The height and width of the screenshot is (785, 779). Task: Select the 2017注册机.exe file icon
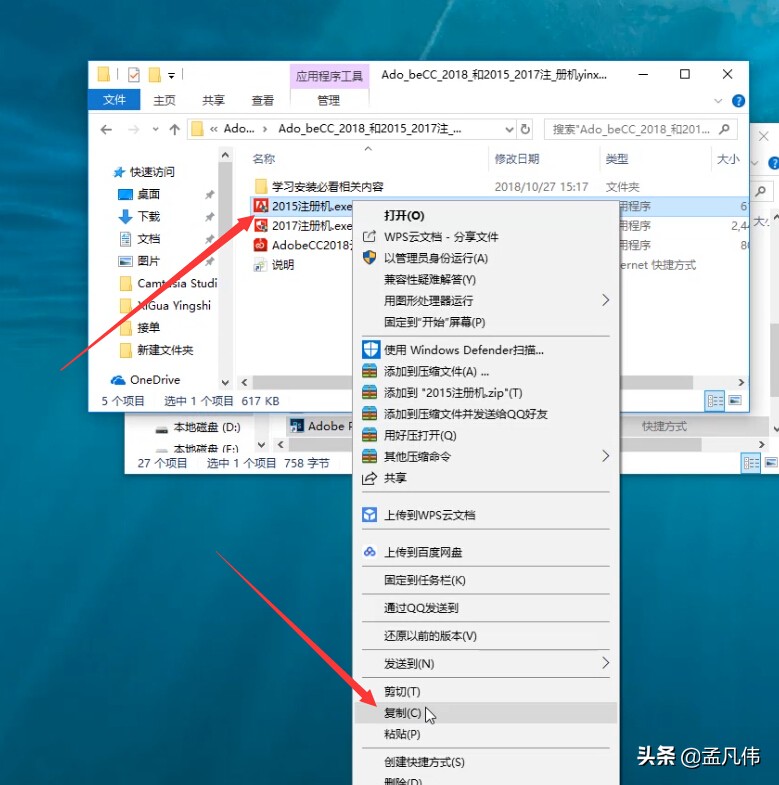[x=261, y=225]
